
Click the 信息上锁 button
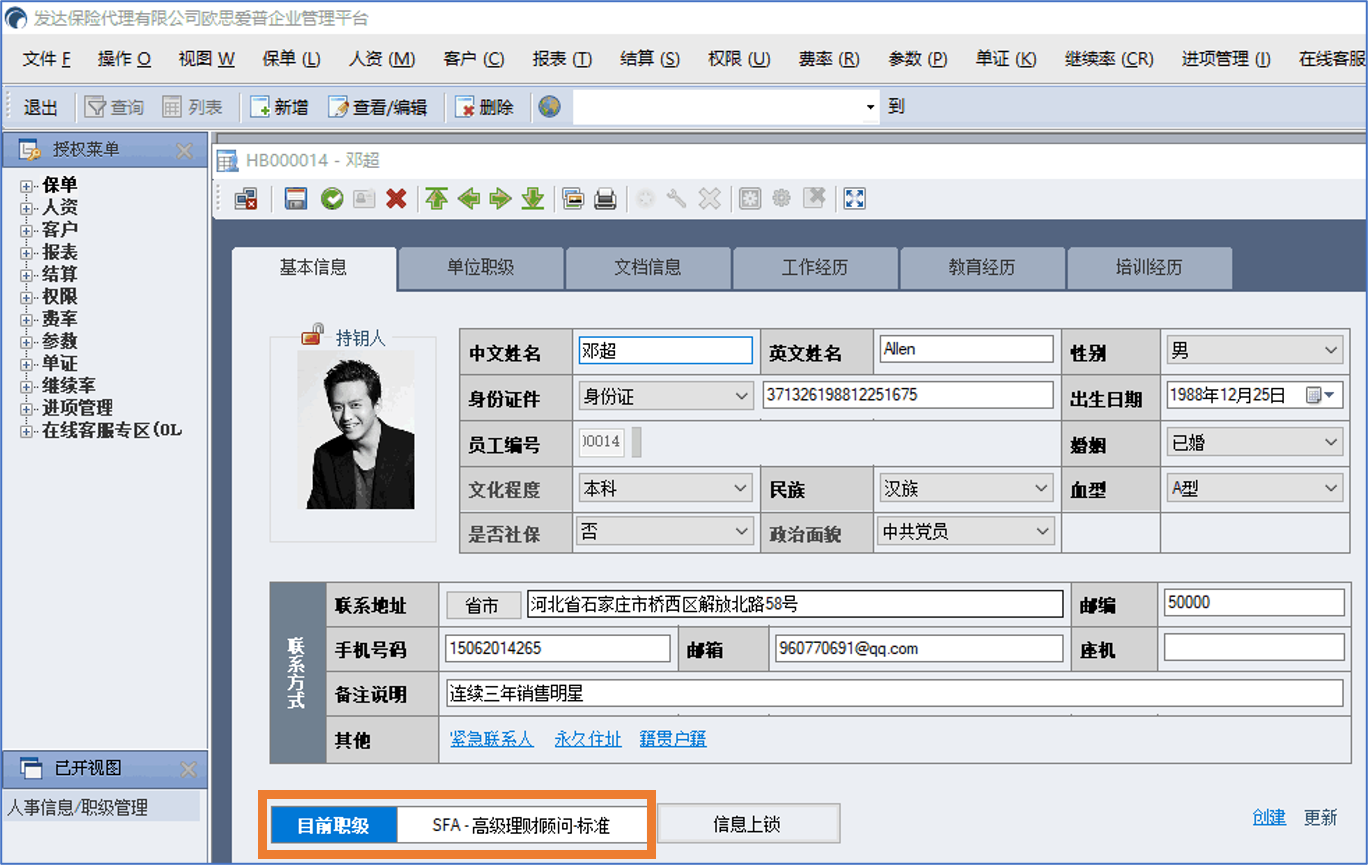tap(746, 824)
